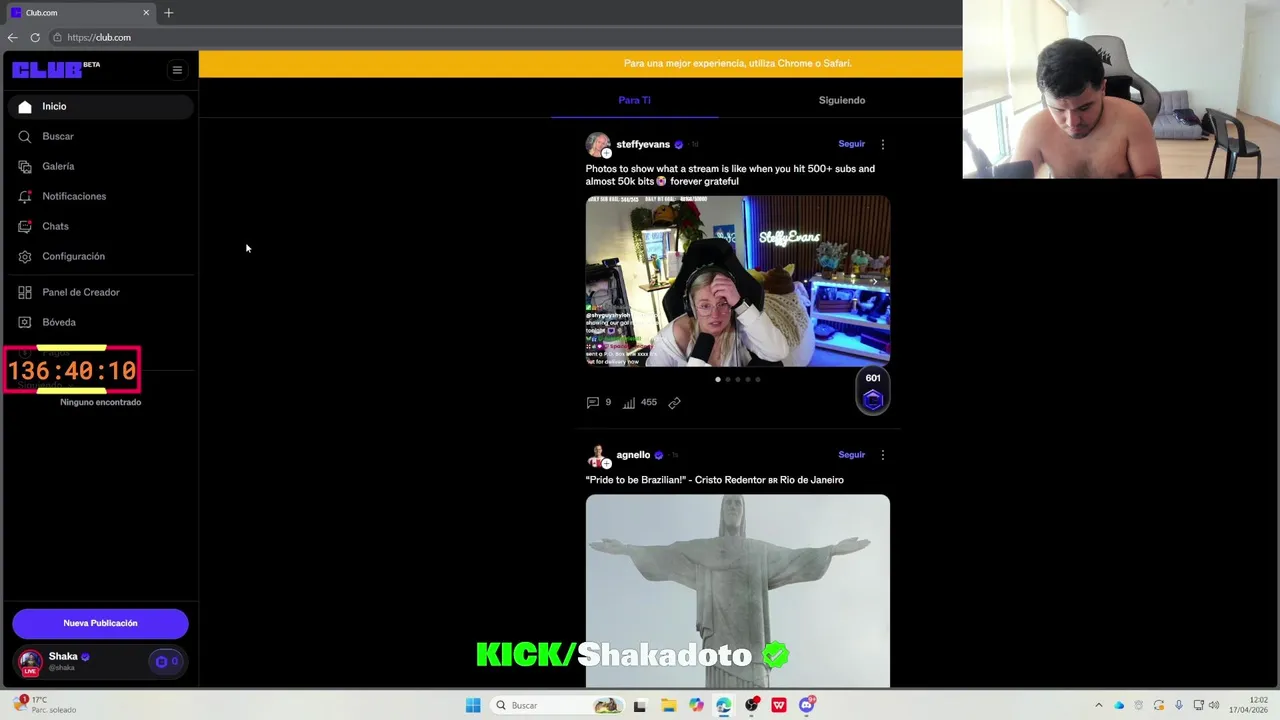Open the options menu on agnello's post

882,455
